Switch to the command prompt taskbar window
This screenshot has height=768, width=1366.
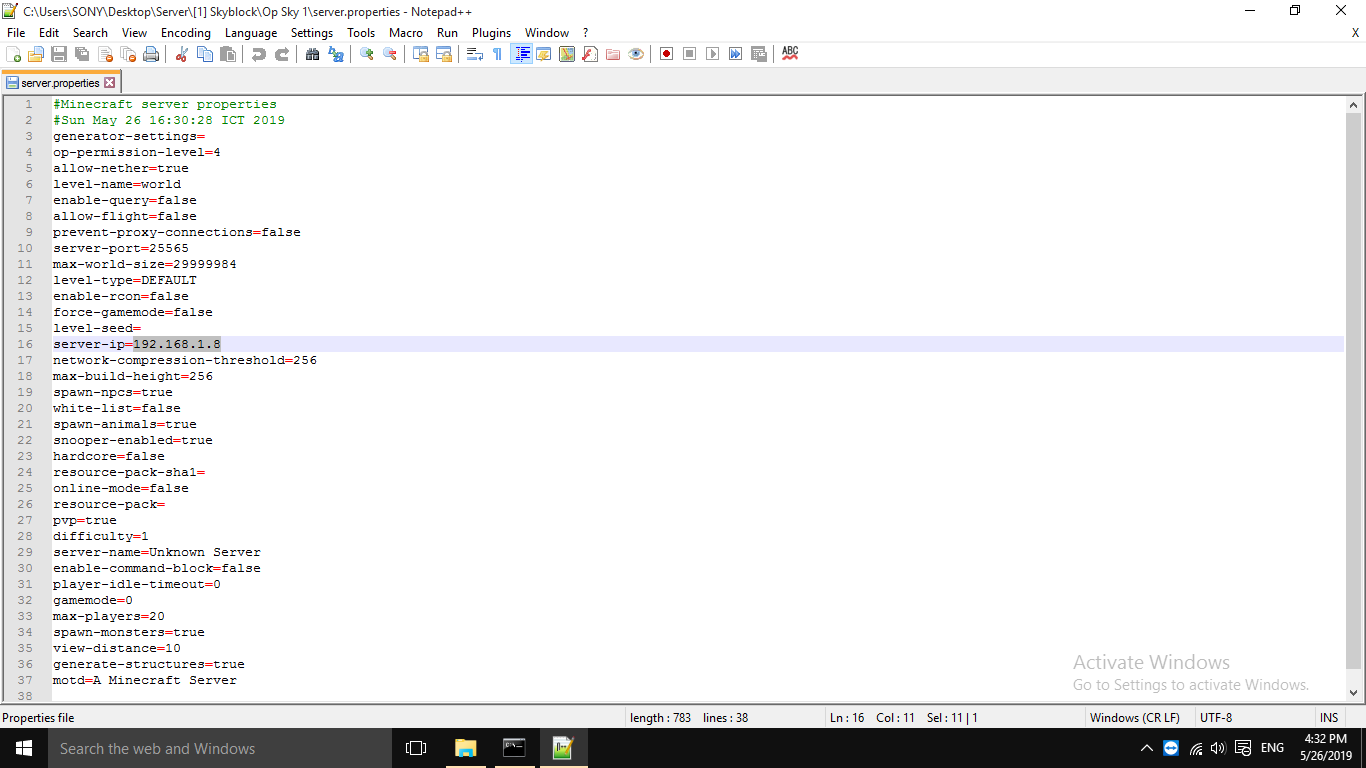(514, 748)
